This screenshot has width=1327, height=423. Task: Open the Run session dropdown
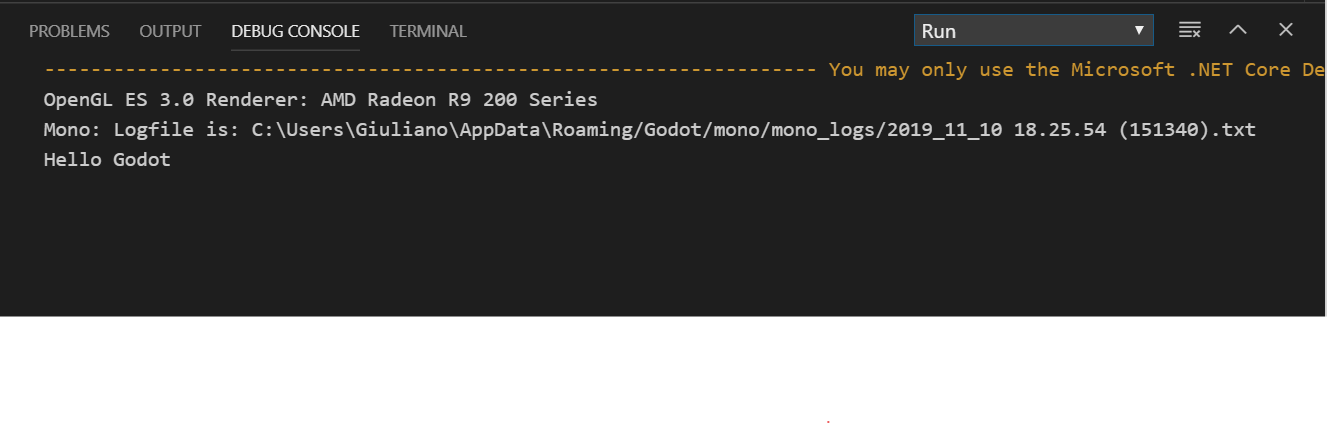coord(1022,31)
